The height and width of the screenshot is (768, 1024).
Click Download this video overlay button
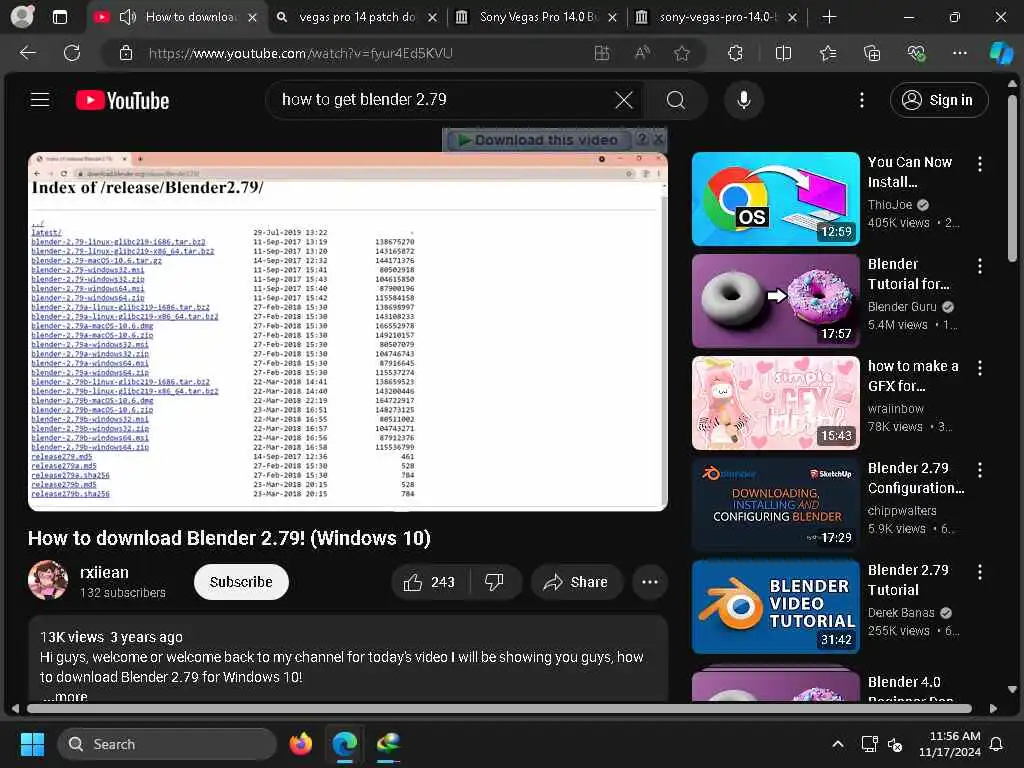(538, 140)
